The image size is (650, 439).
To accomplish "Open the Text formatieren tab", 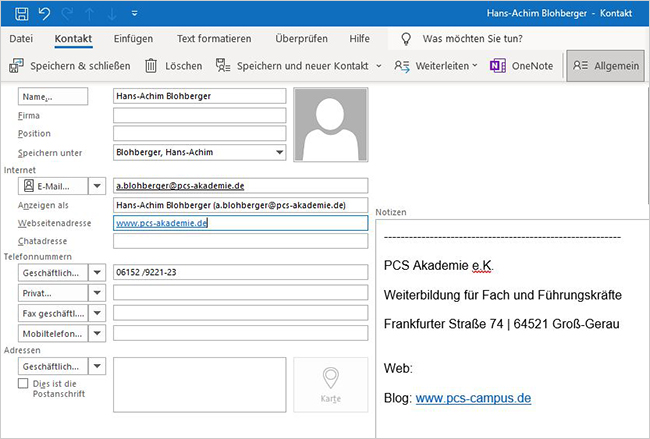I will click(214, 39).
